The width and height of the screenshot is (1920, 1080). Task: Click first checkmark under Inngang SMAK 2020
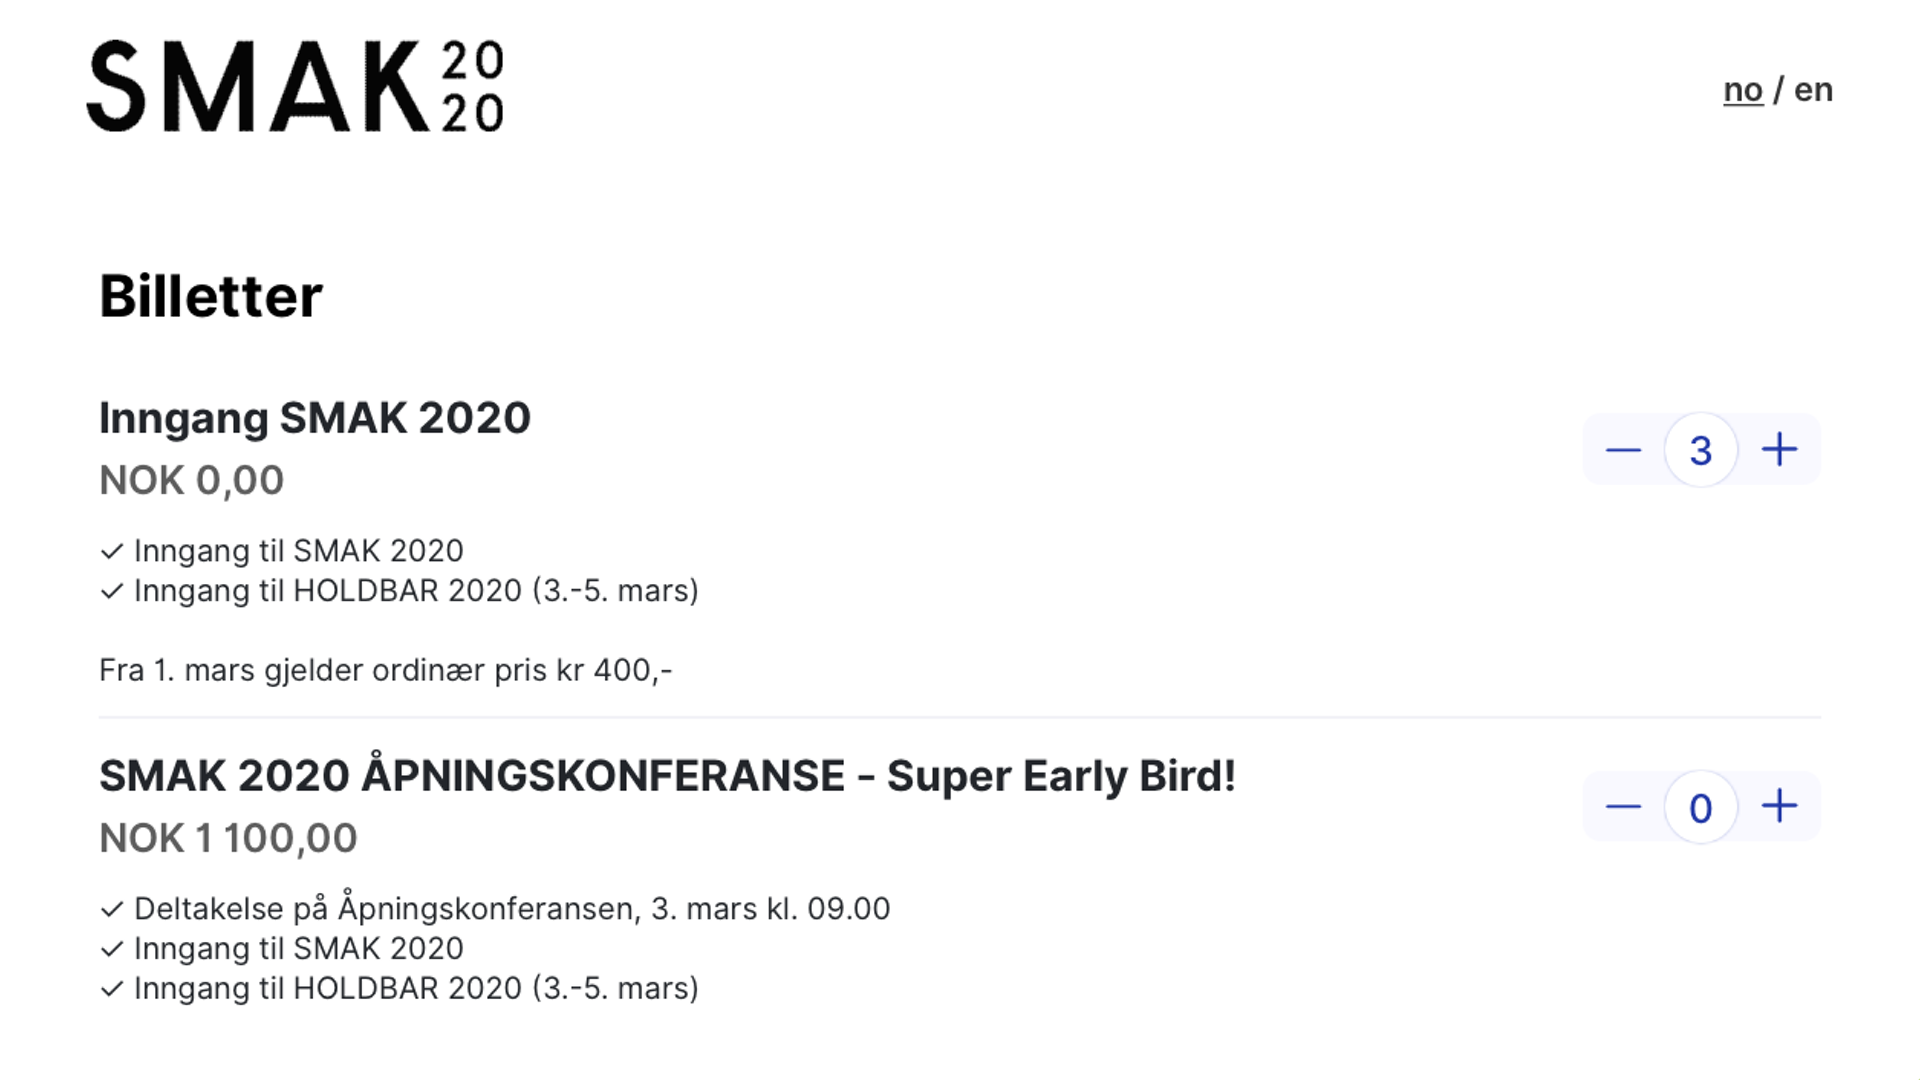pyautogui.click(x=112, y=551)
